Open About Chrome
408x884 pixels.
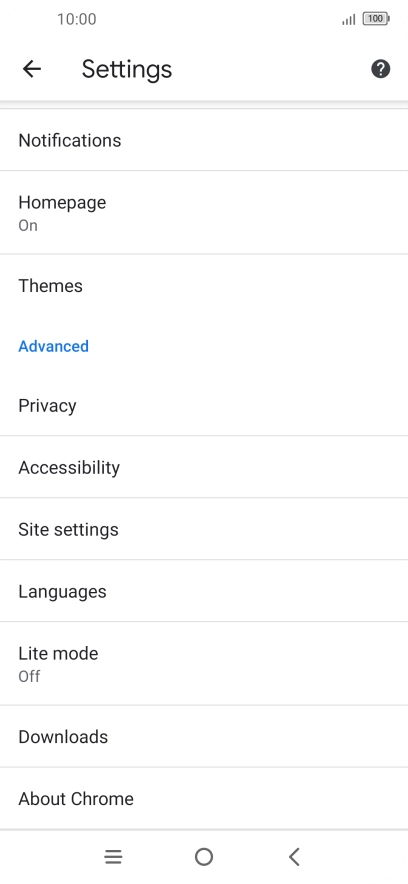(x=204, y=798)
